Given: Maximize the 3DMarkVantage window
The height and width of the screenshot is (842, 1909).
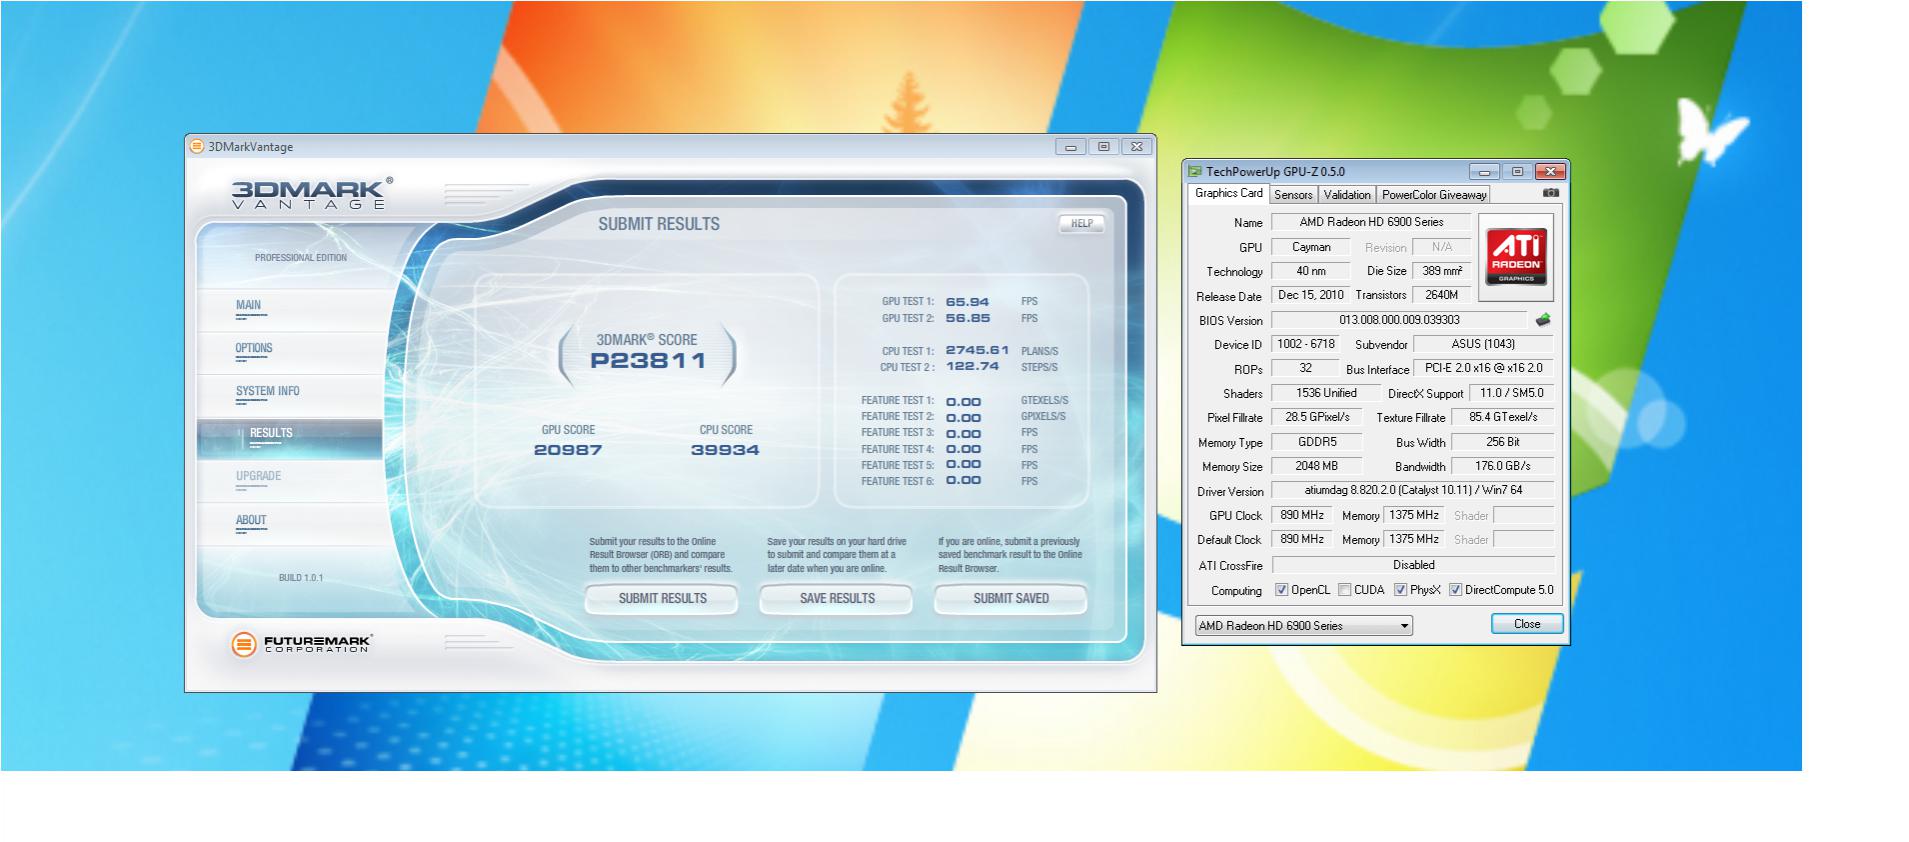Looking at the screenshot, I should (x=1104, y=147).
